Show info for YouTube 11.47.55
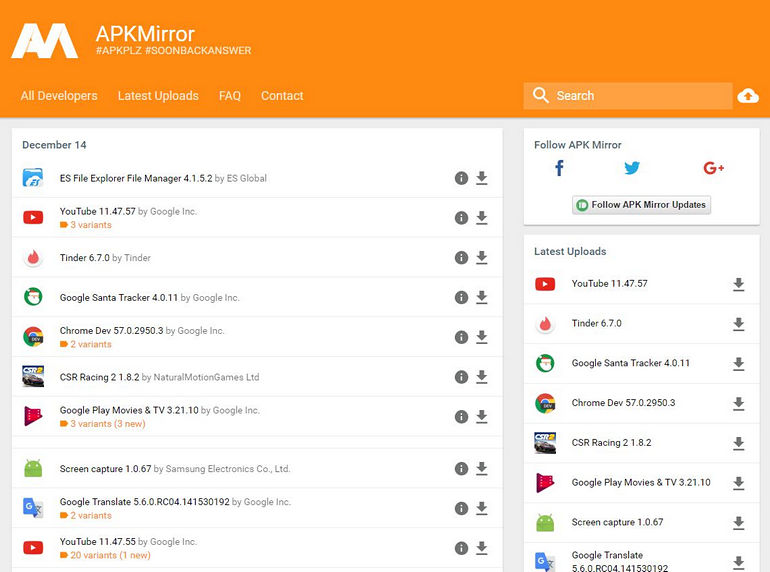This screenshot has width=770, height=572. click(x=461, y=548)
